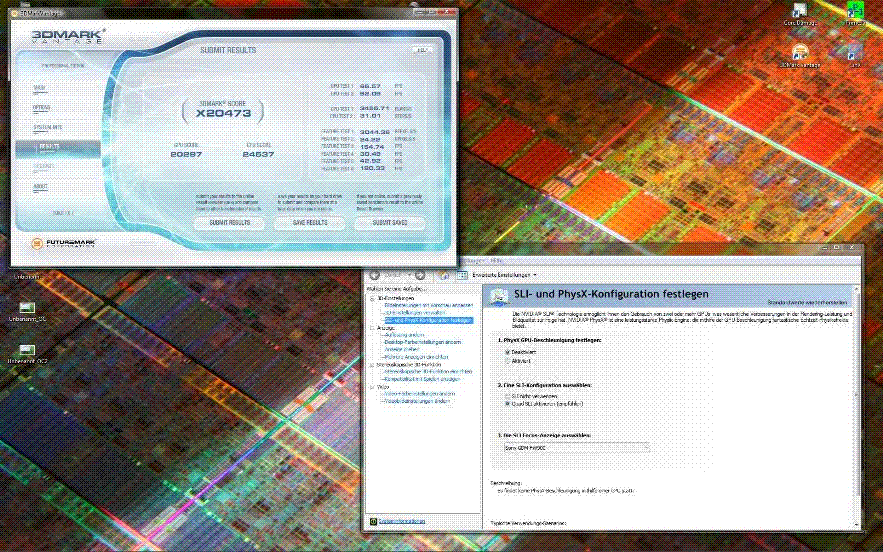
Task: Select 'Video-Farbeinstellungen ändern' tree item
Action: [420, 394]
